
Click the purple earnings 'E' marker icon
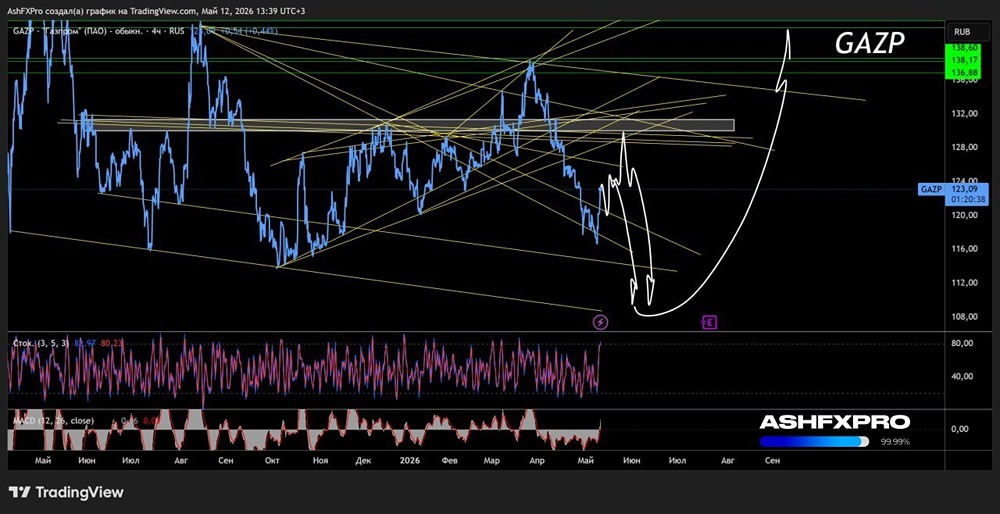point(709,322)
